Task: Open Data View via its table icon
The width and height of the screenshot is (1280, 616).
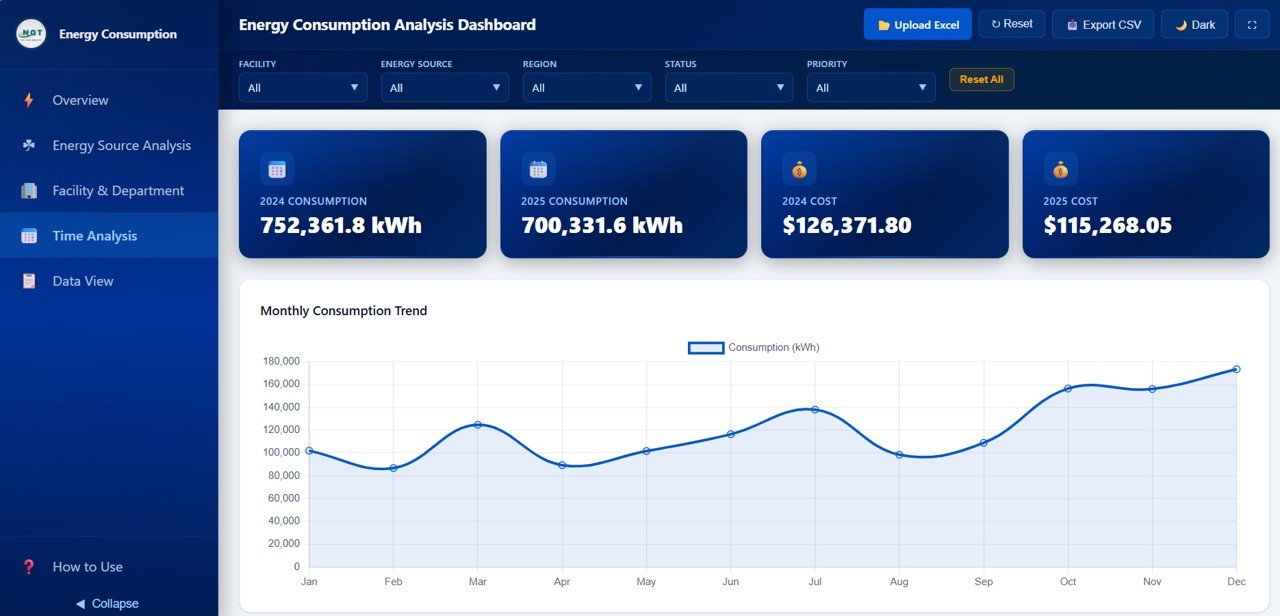Action: point(30,281)
